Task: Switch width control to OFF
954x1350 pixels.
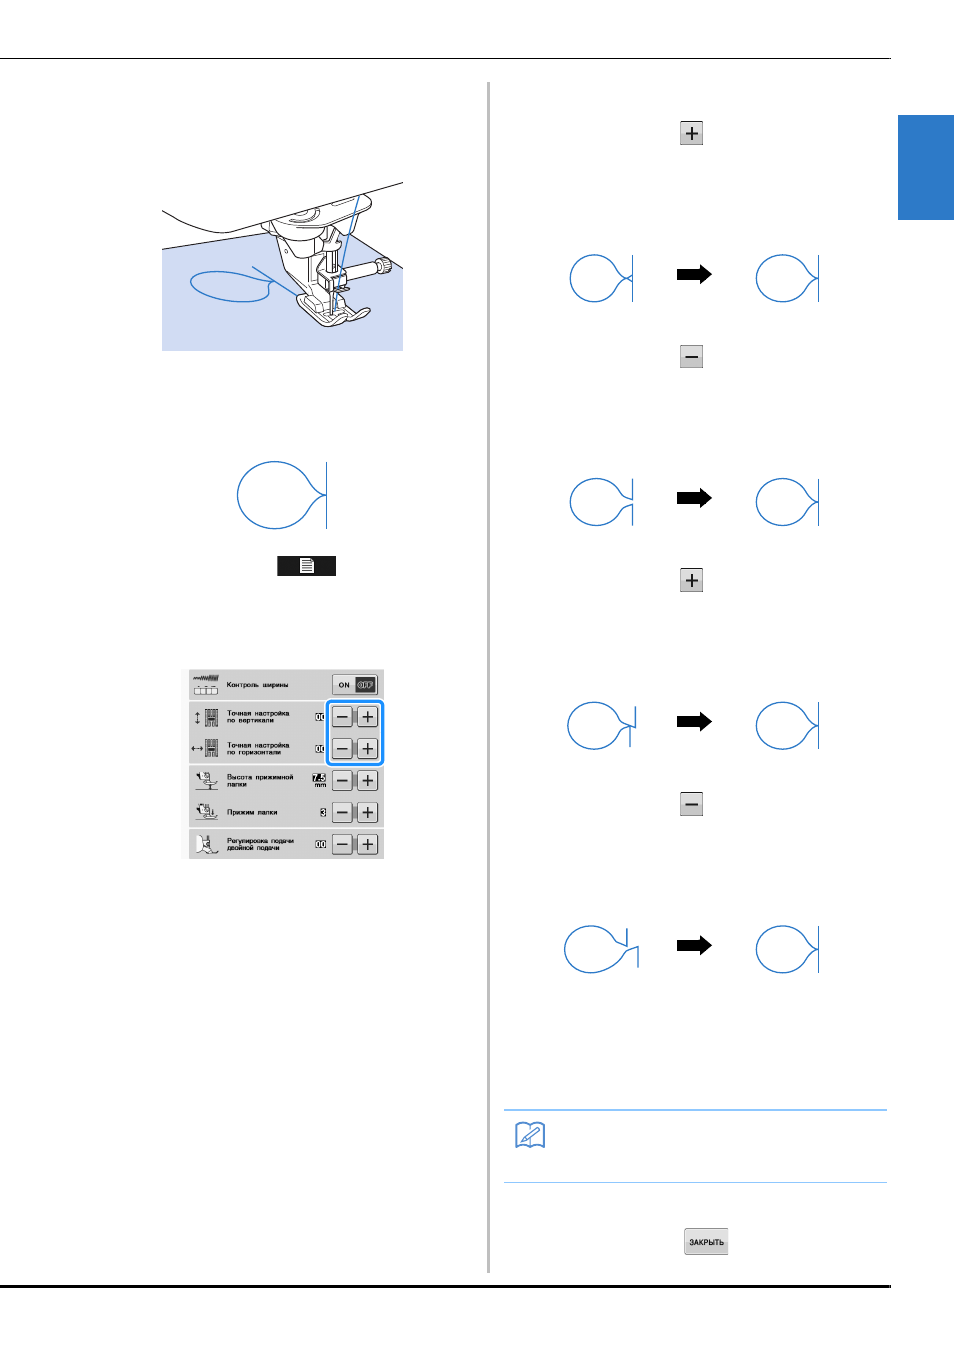Action: point(366,685)
